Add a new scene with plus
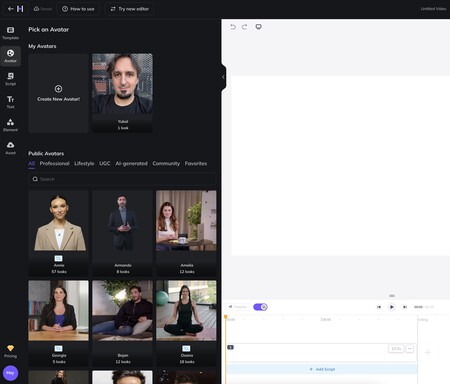 point(427,352)
